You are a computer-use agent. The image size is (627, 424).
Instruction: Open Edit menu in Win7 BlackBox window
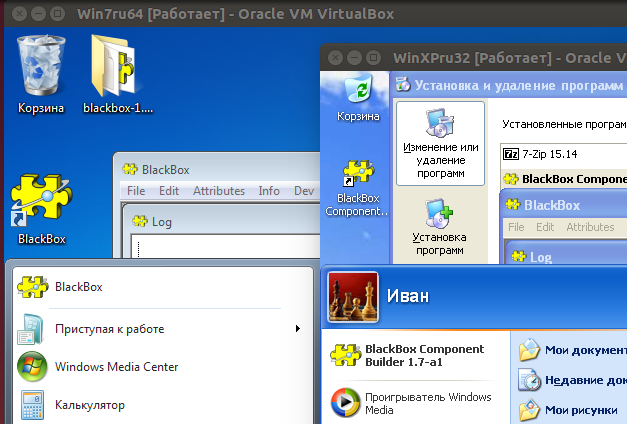click(169, 191)
